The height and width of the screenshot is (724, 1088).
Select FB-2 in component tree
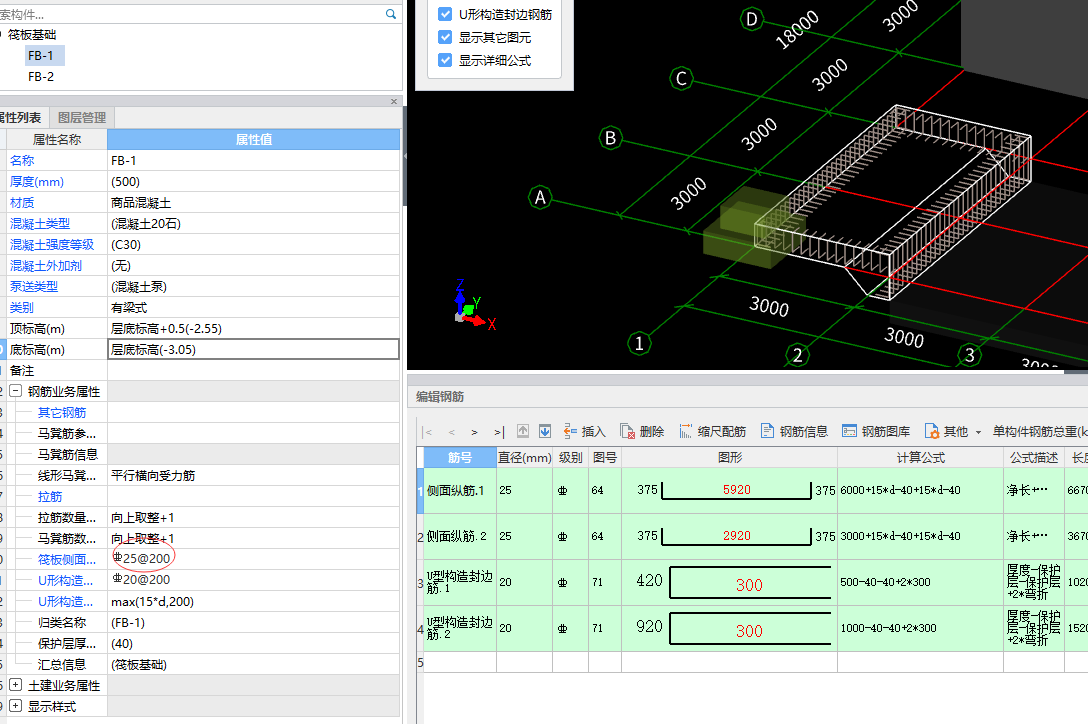[x=40, y=76]
